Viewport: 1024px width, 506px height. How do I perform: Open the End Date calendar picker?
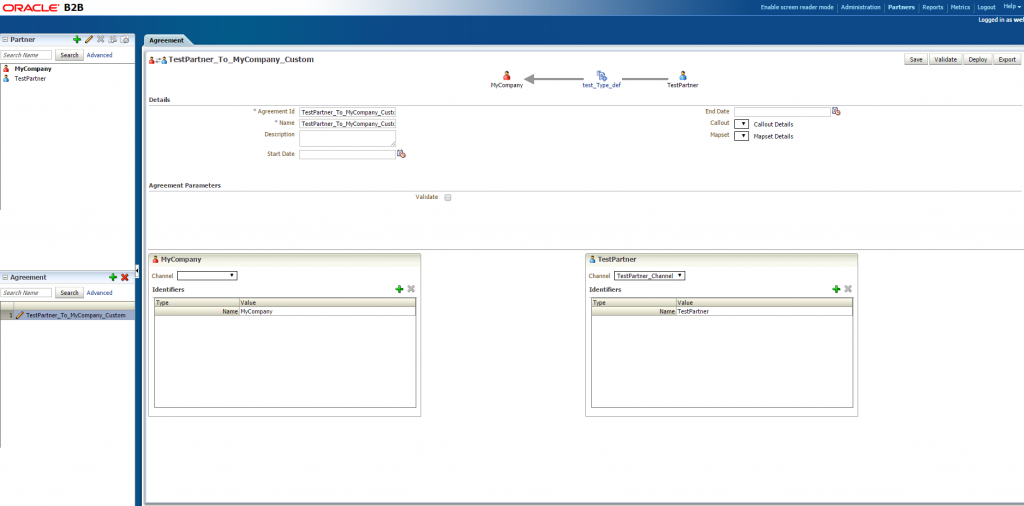(x=837, y=112)
